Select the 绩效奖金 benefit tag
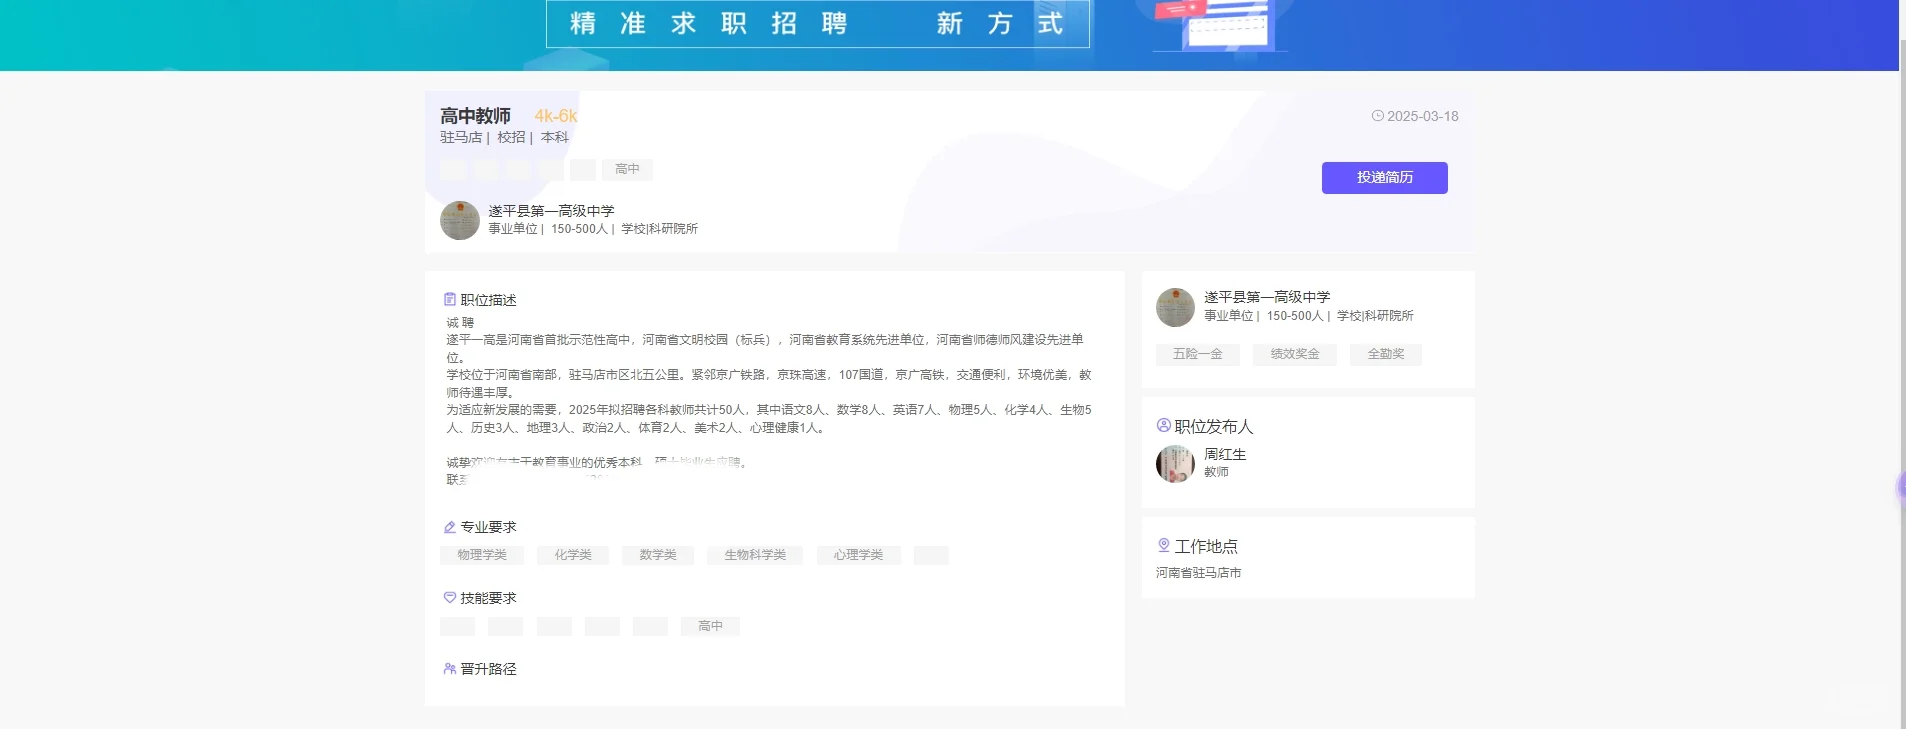 coord(1295,354)
